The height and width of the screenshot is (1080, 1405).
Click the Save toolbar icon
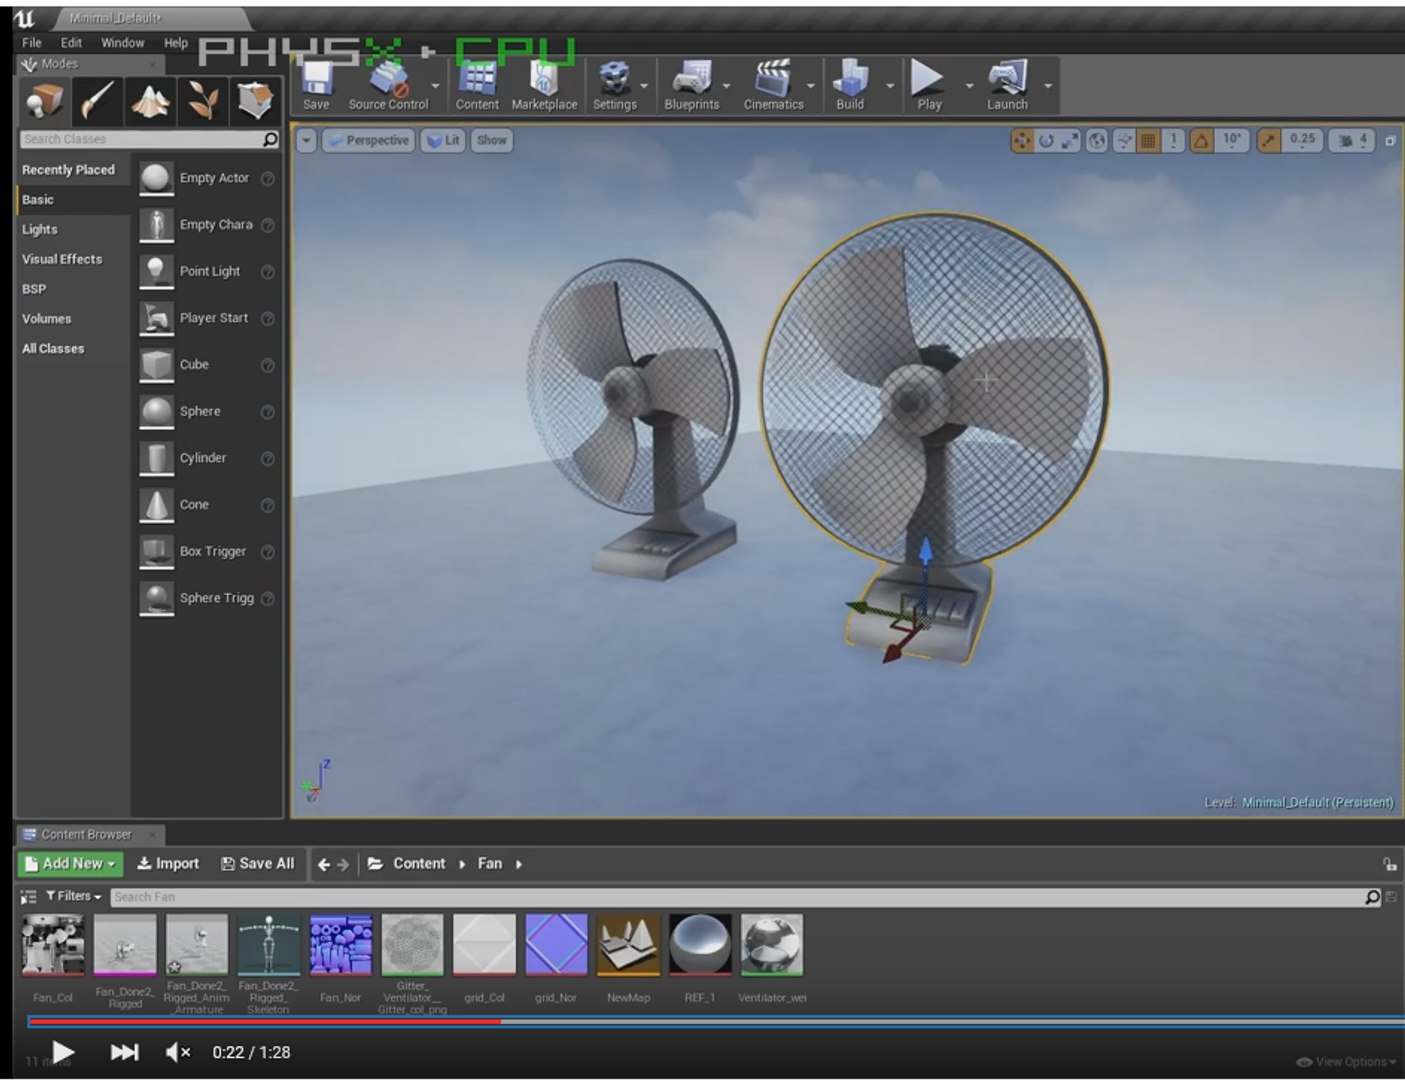[317, 85]
